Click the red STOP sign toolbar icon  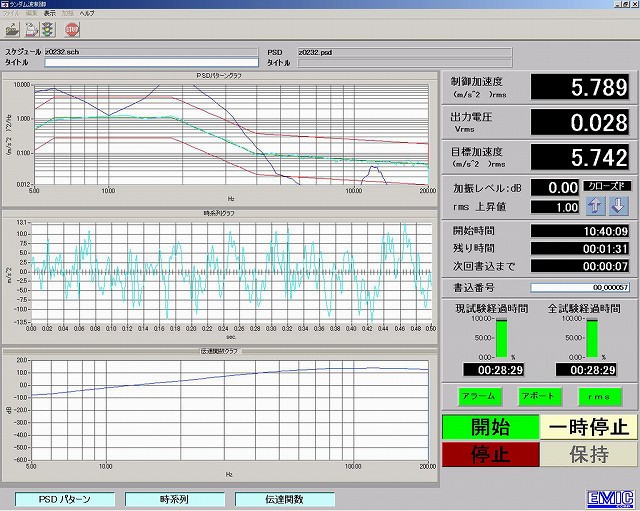pyautogui.click(x=72, y=29)
